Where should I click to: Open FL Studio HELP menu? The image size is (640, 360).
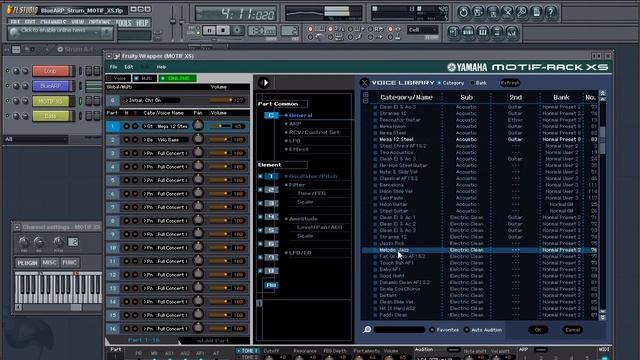point(142,23)
